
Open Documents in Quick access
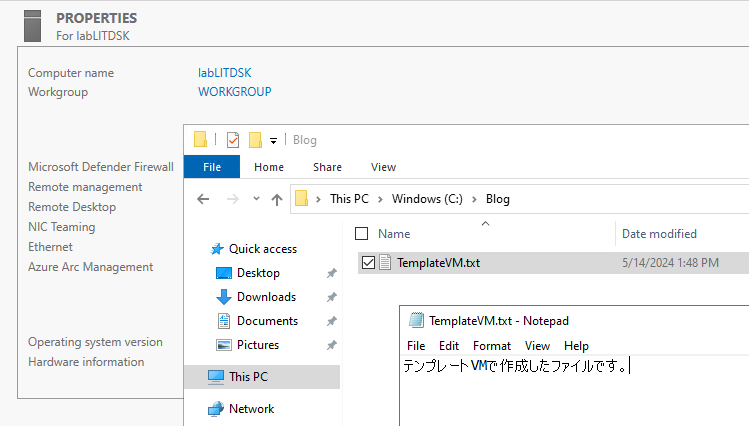click(268, 320)
